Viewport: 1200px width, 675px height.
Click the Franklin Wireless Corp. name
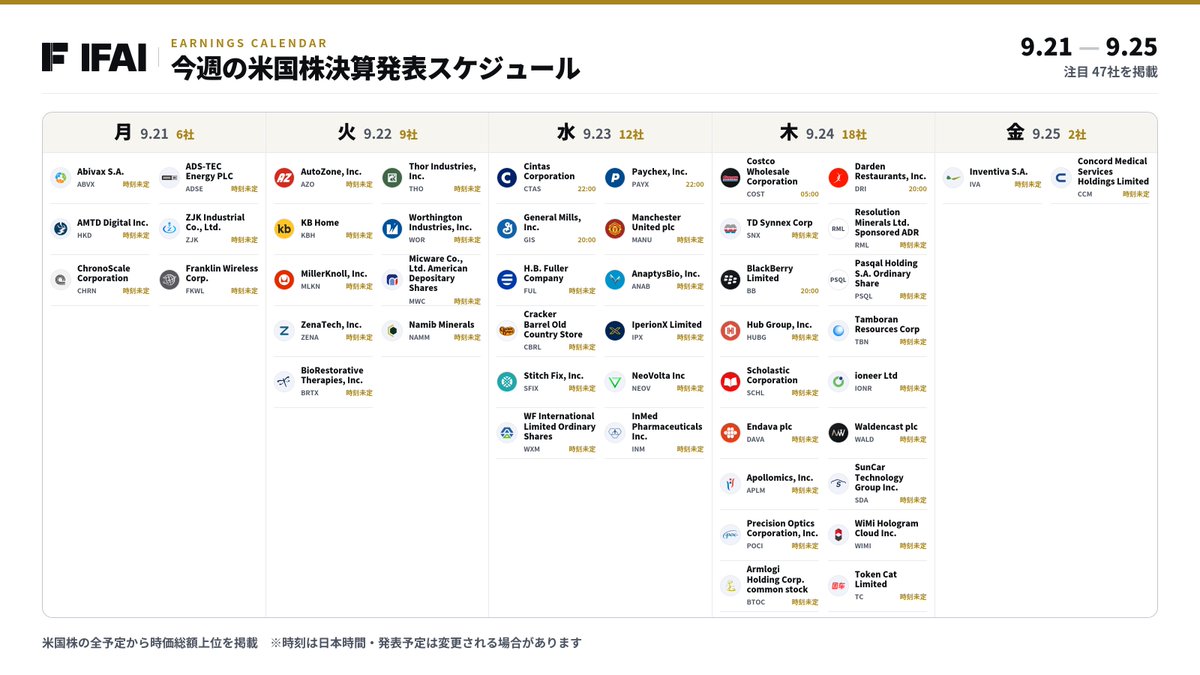[222, 274]
